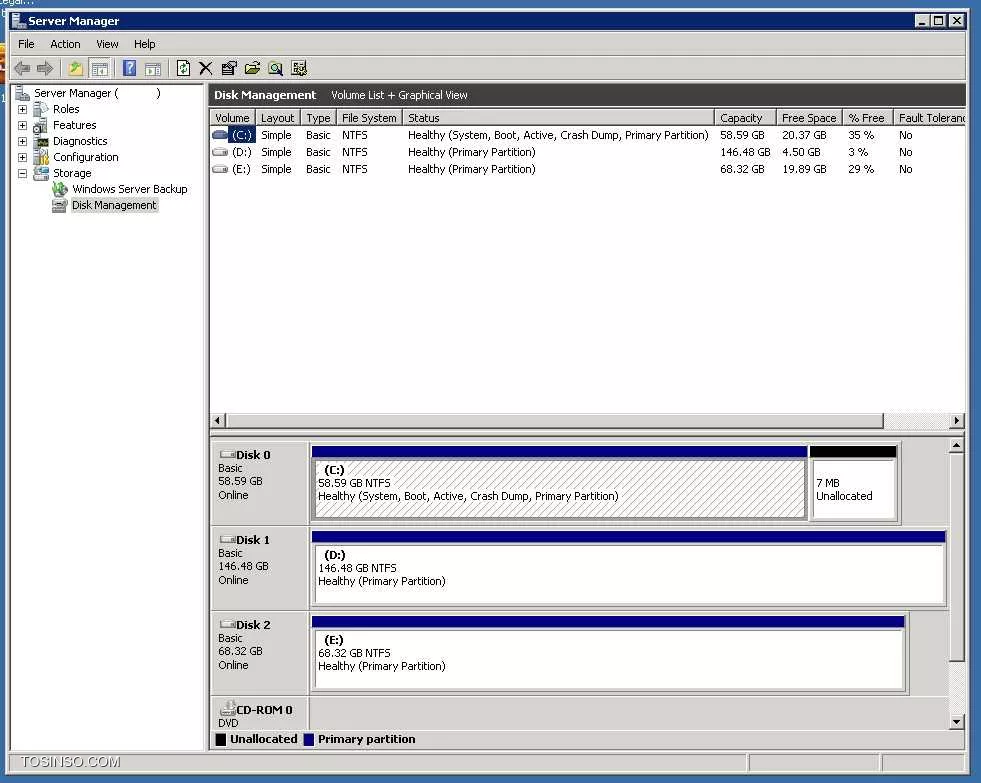Click the Windows Server Backup icon
Screen dimensions: 981x783
pos(59,188)
